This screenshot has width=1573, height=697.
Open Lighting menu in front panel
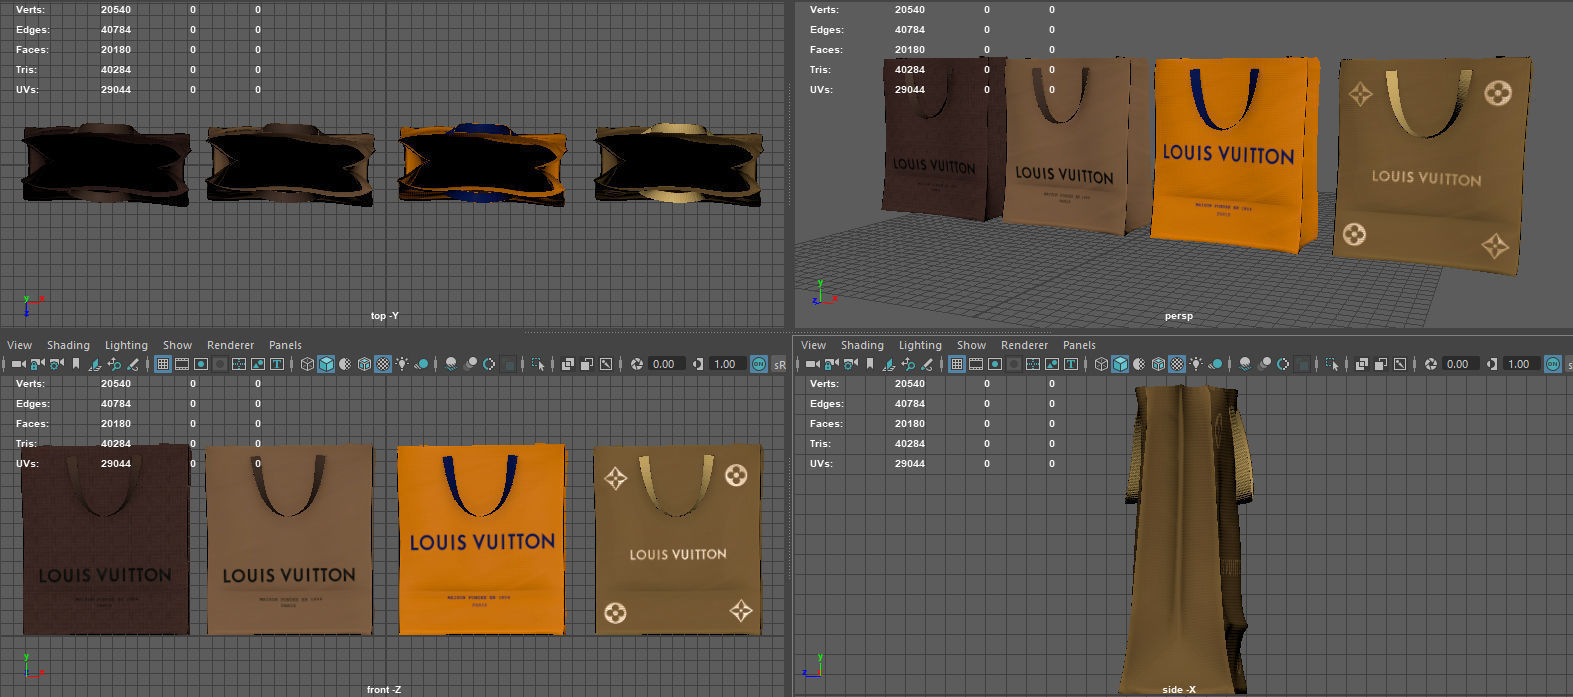coord(126,345)
